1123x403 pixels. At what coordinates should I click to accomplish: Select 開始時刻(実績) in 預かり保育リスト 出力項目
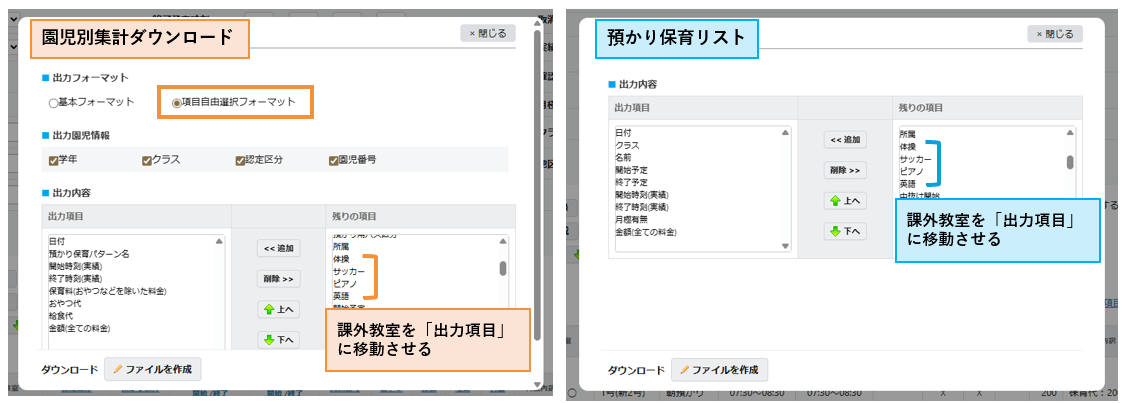[x=642, y=195]
